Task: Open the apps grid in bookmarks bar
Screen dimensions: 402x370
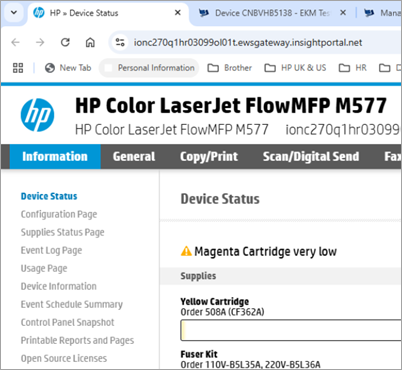Action: 18,68
